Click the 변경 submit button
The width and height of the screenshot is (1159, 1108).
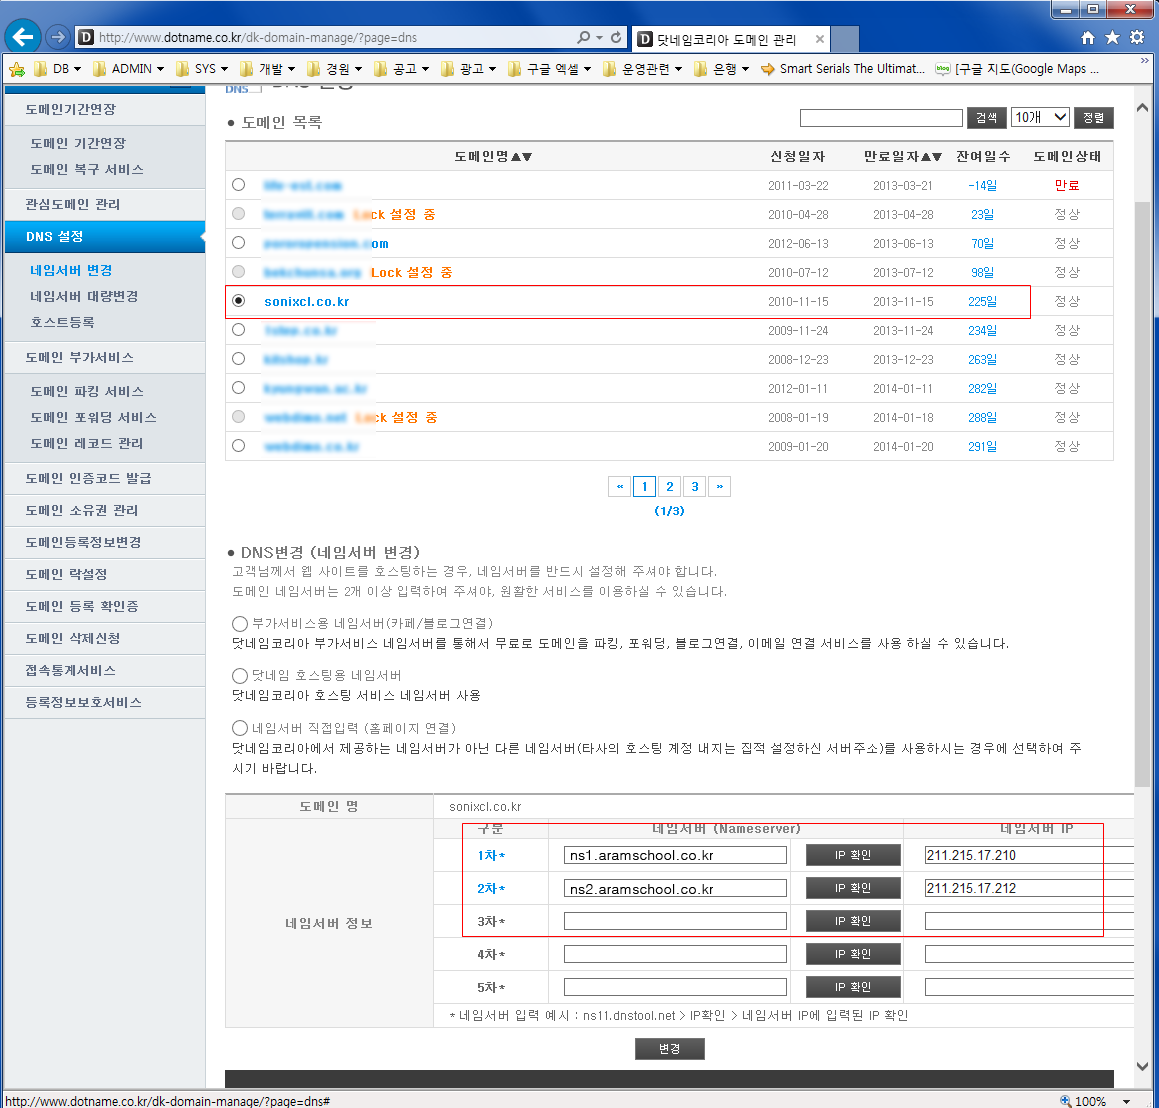coord(670,1049)
